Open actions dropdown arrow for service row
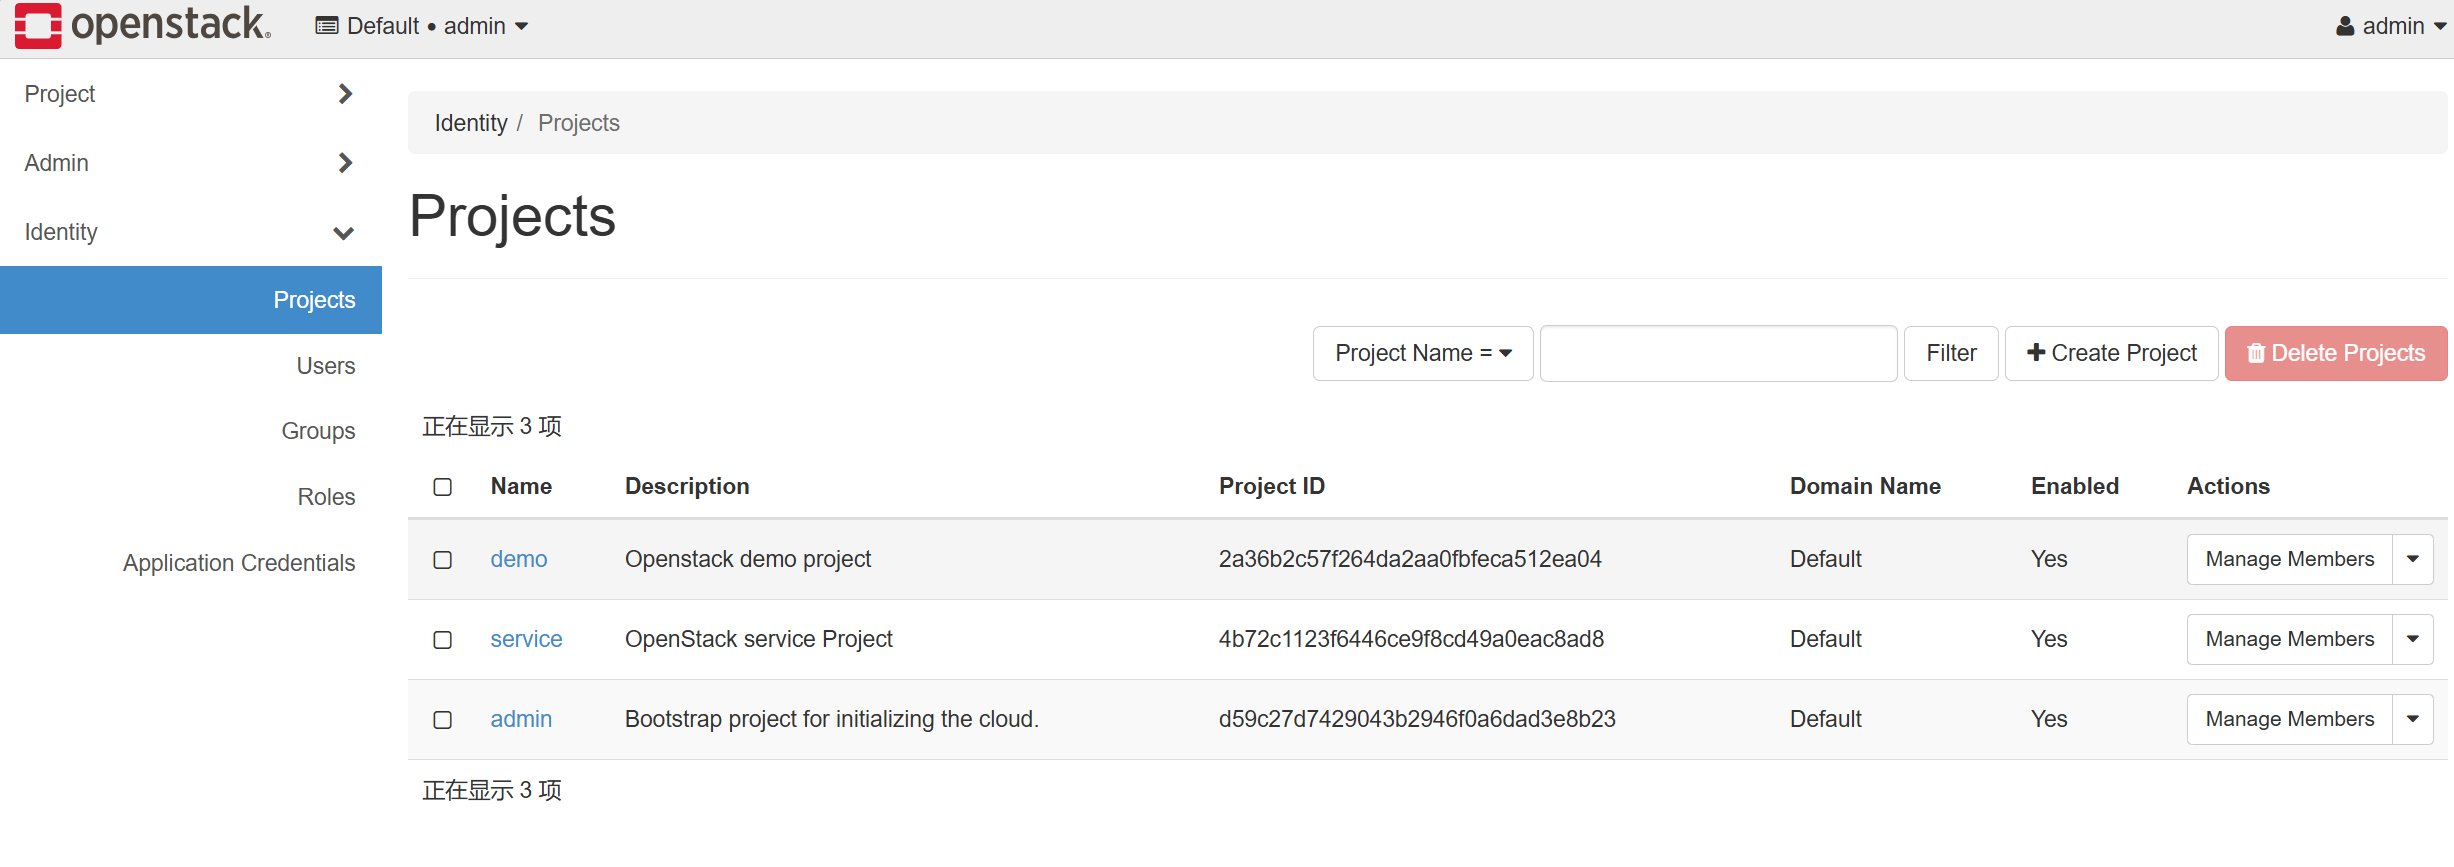This screenshot has height=867, width=2454. [x=2413, y=639]
